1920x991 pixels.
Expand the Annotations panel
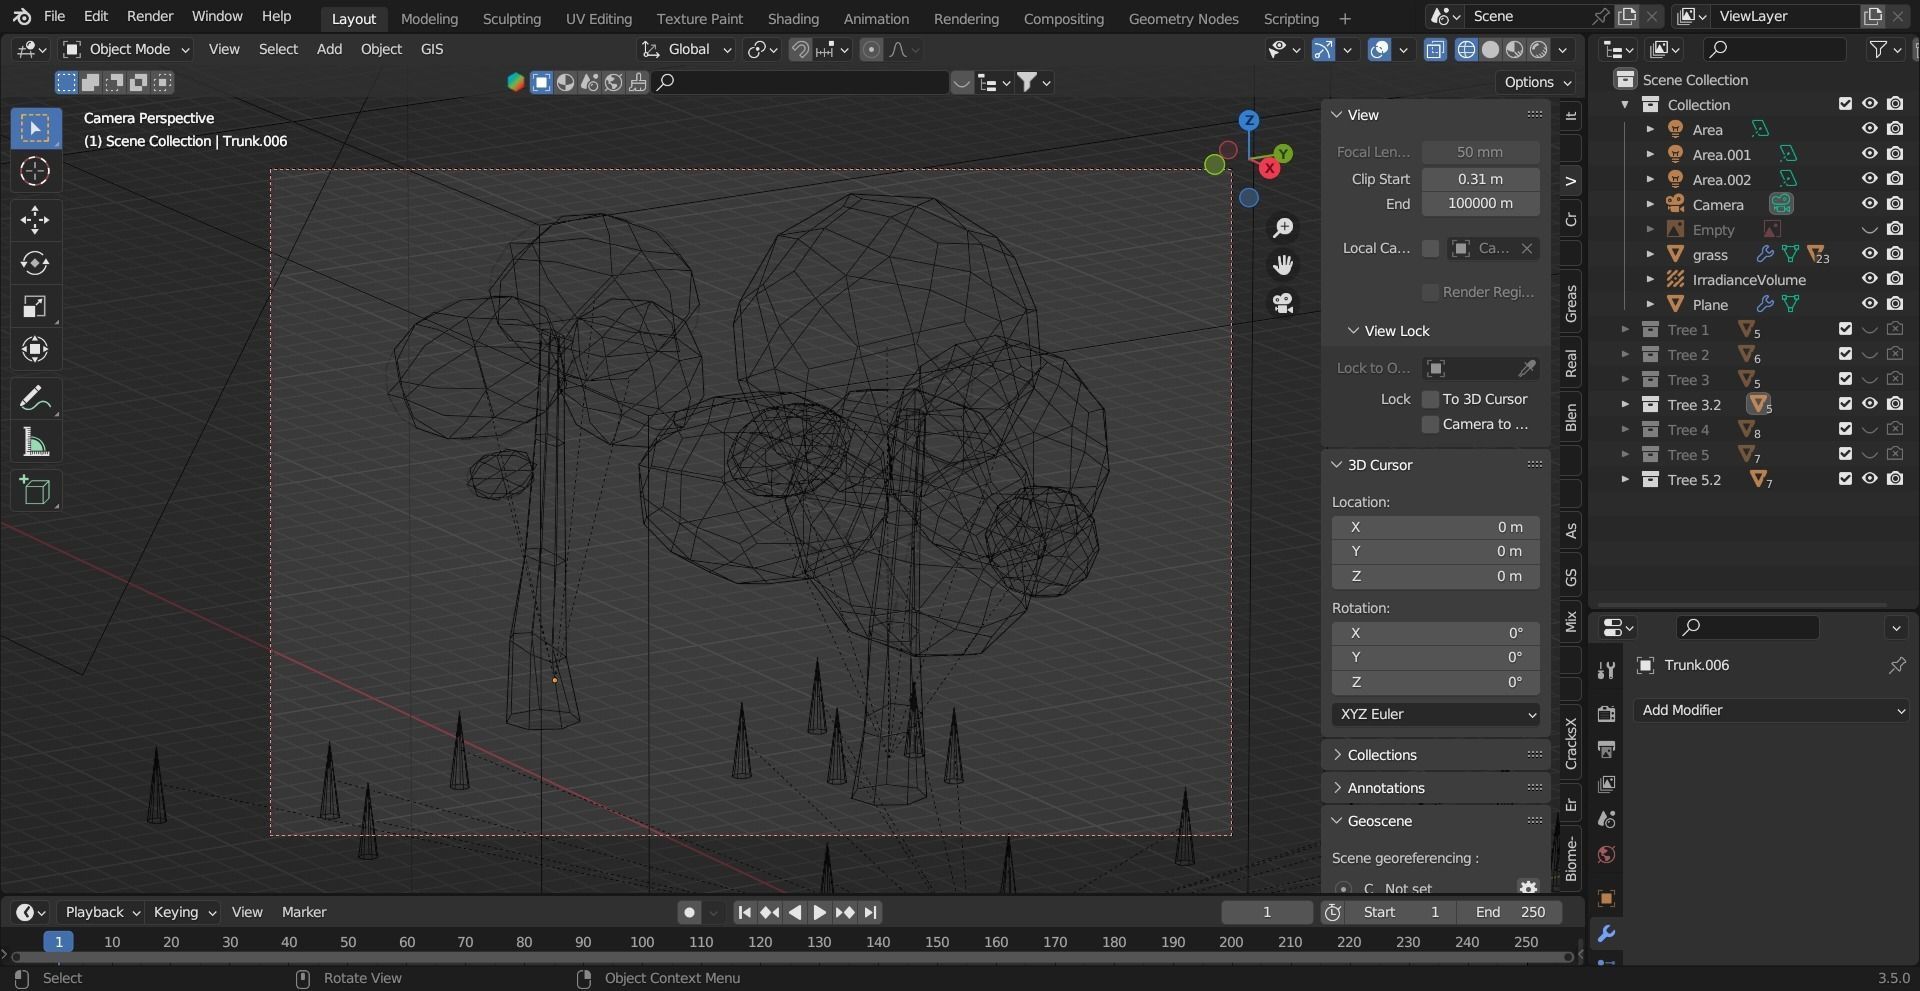(1385, 788)
